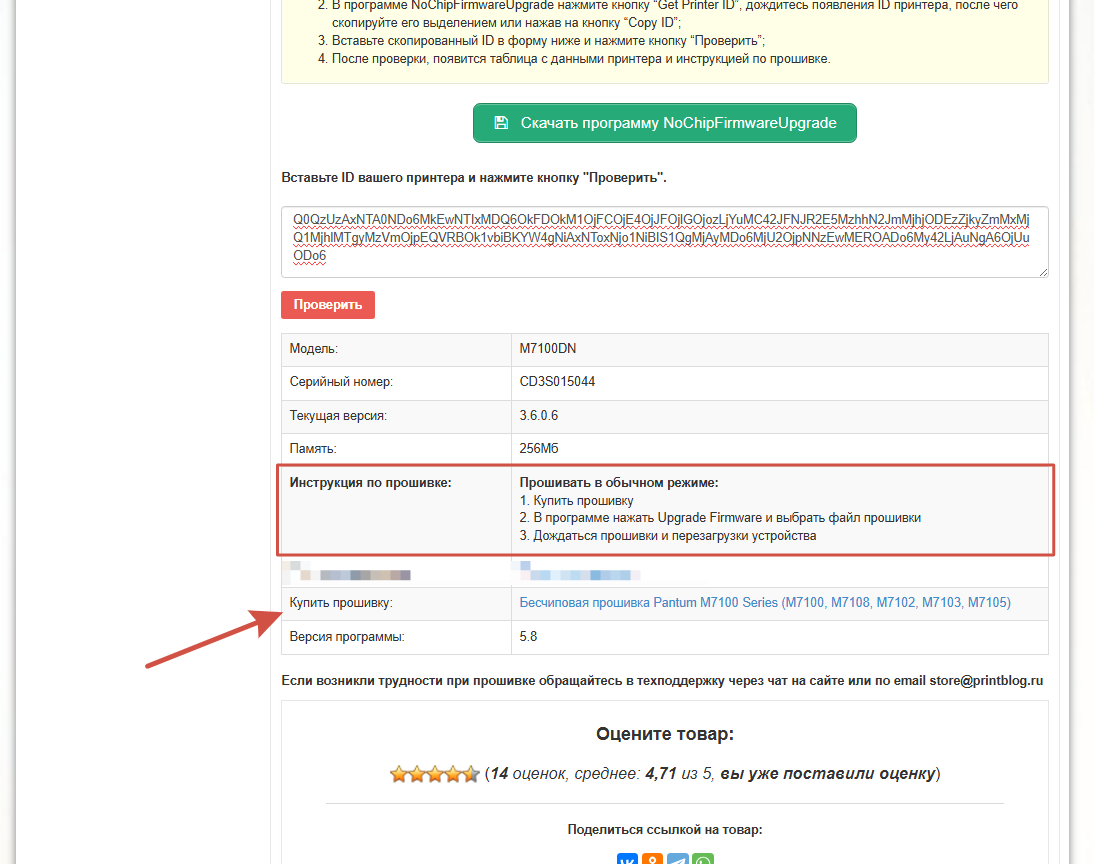
Task: Click the program version value 5.8
Action: [528, 637]
